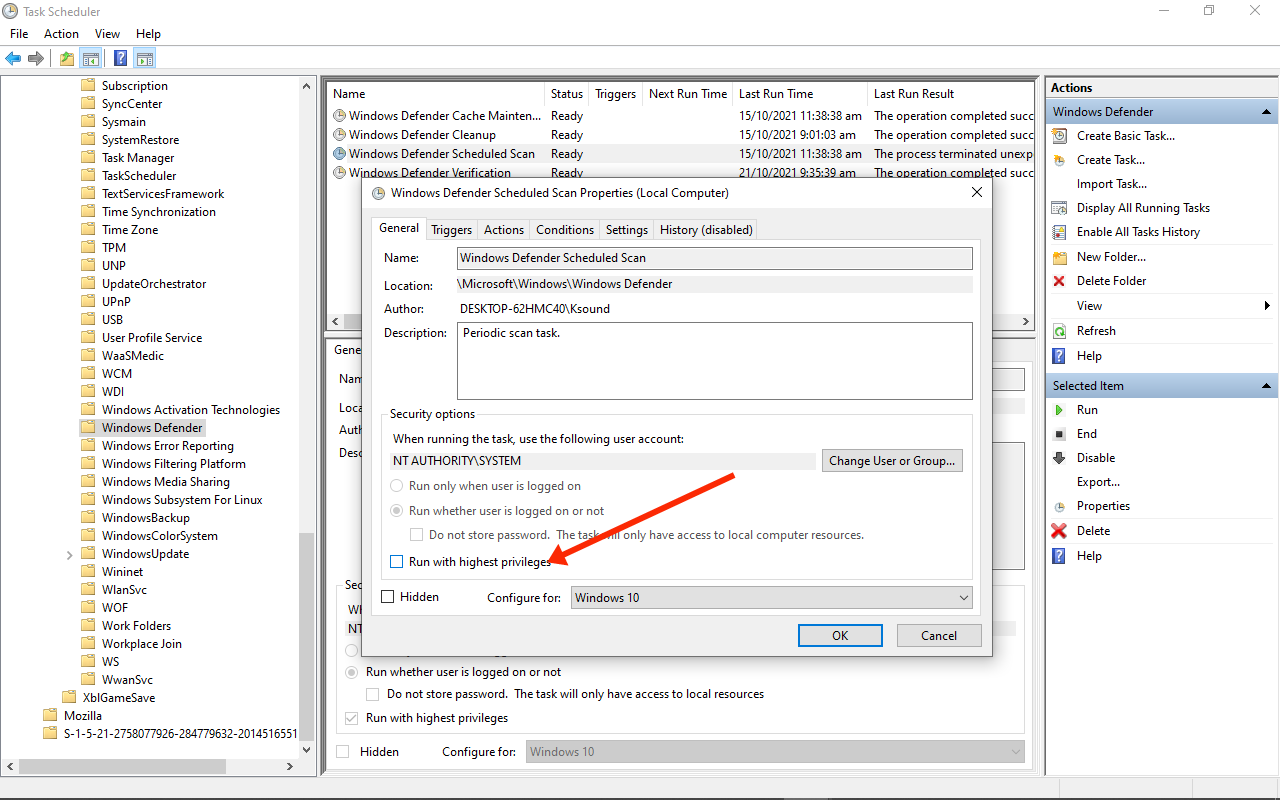Sort by Status column header
The height and width of the screenshot is (800, 1280).
click(567, 94)
